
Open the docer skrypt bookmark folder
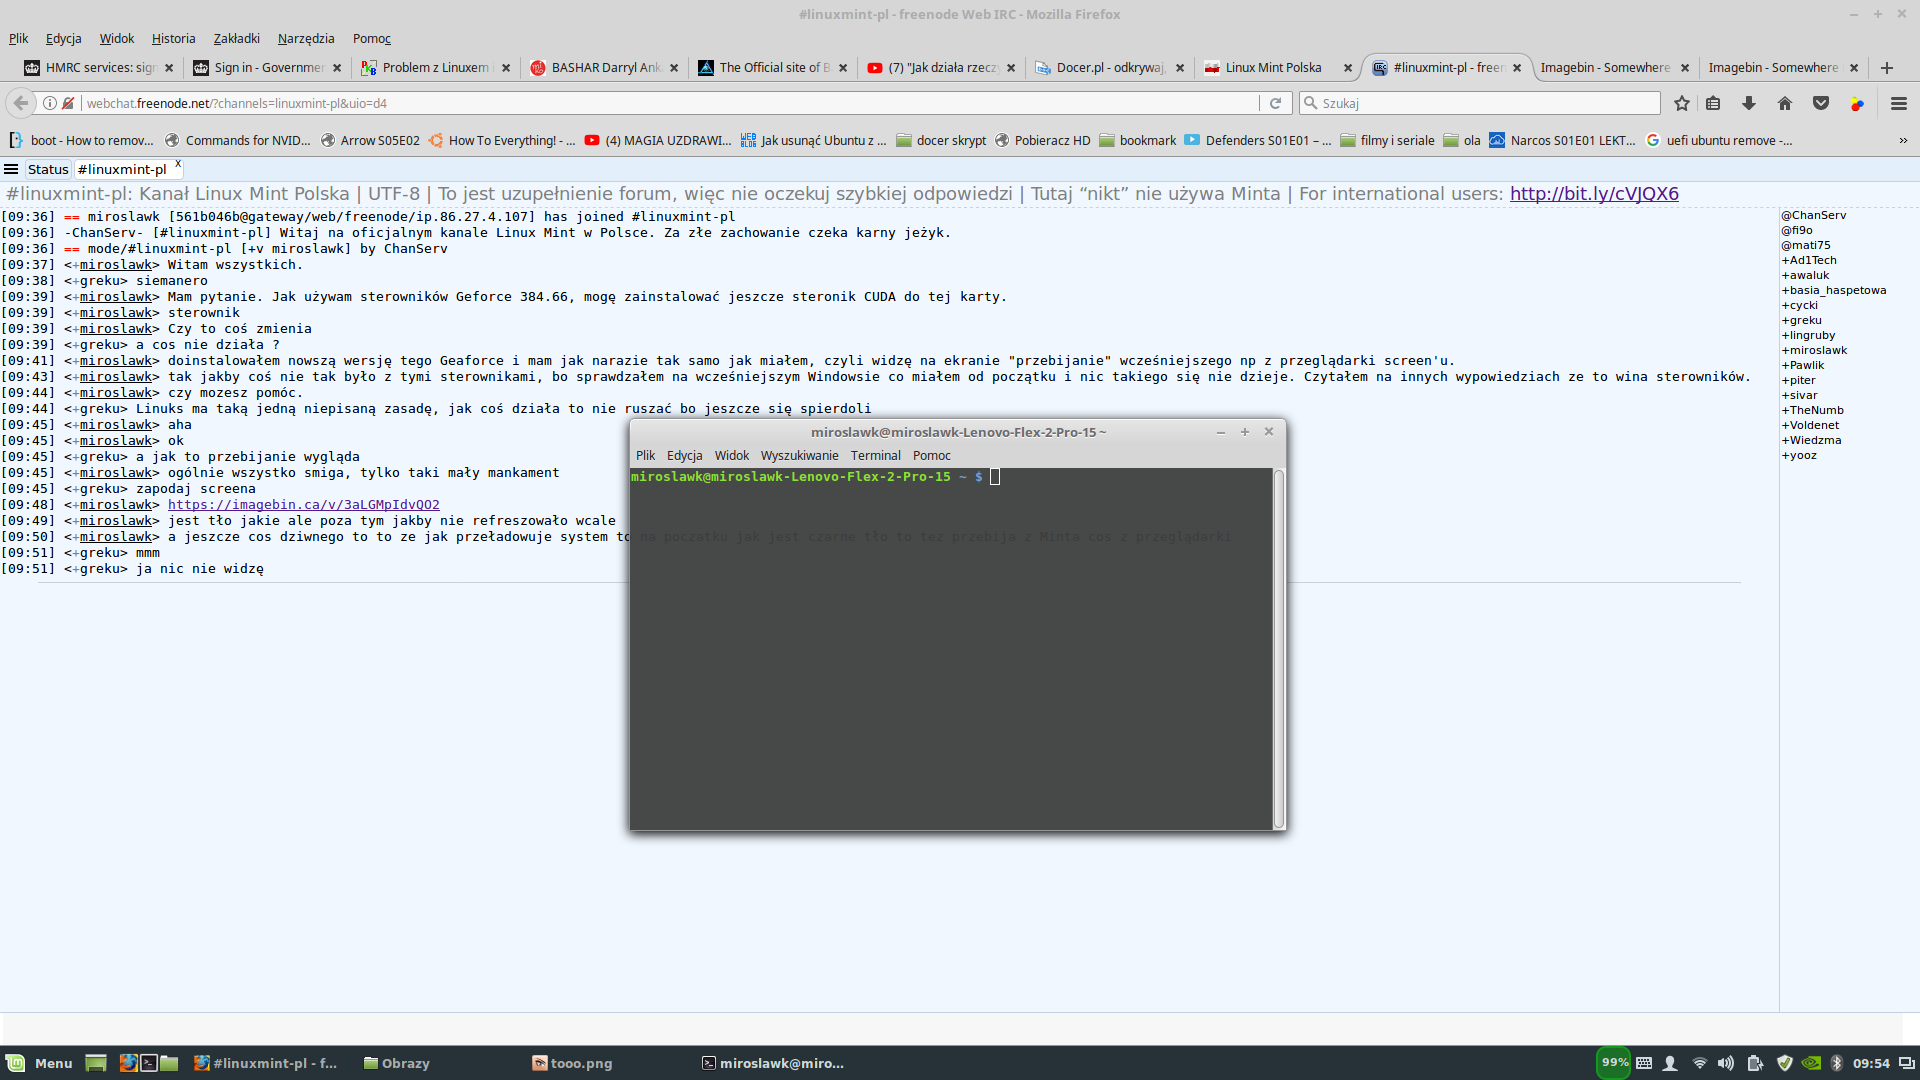click(x=941, y=140)
